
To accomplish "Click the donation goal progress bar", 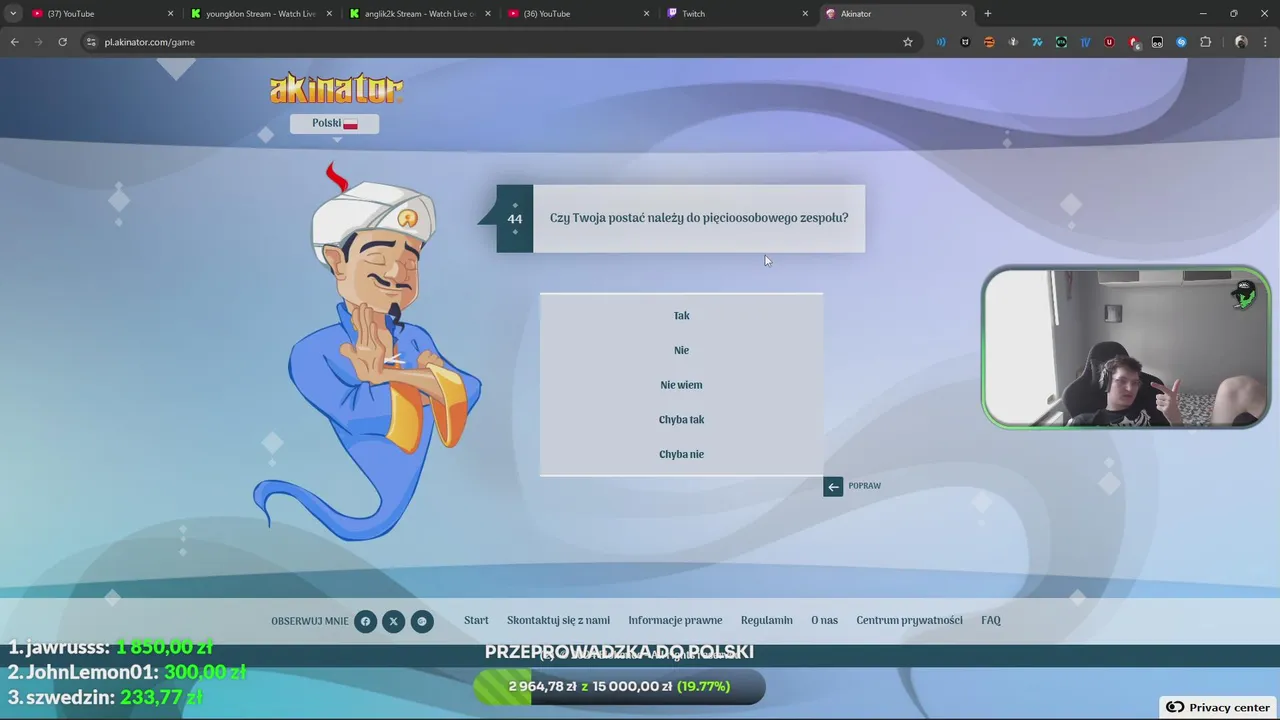I will (620, 687).
